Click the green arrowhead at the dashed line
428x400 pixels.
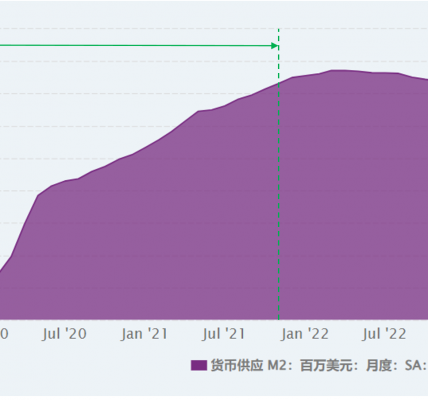[x=275, y=46]
